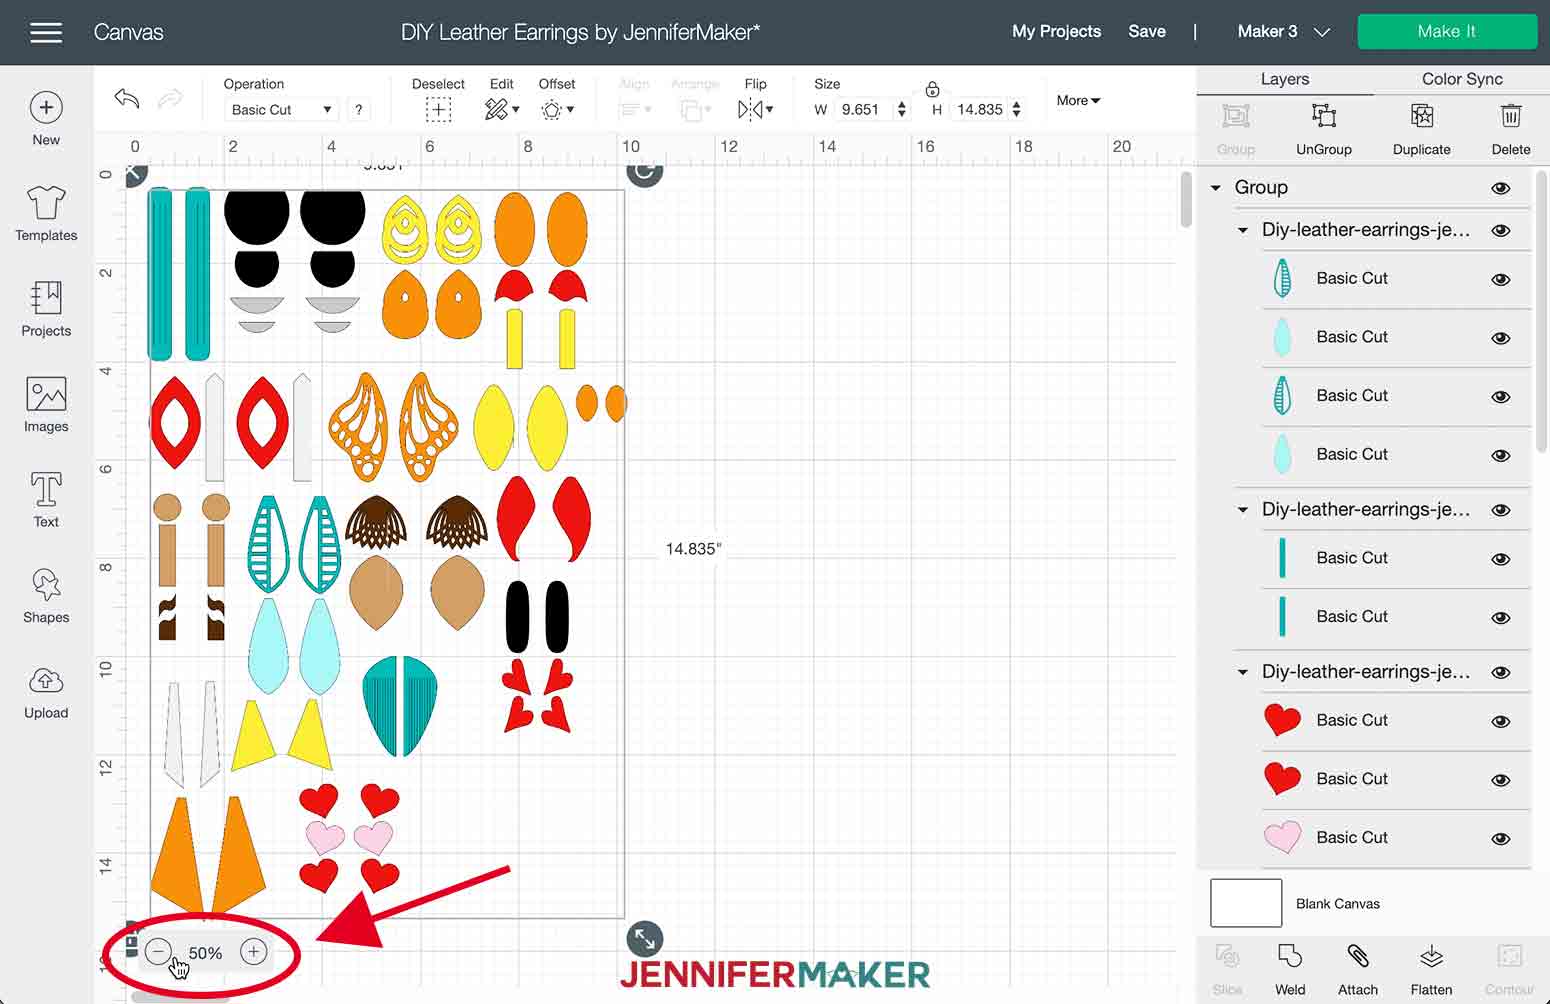The width and height of the screenshot is (1550, 1004).
Task: Hide the first teal bar Basic Cut layer
Action: [x=1501, y=559]
